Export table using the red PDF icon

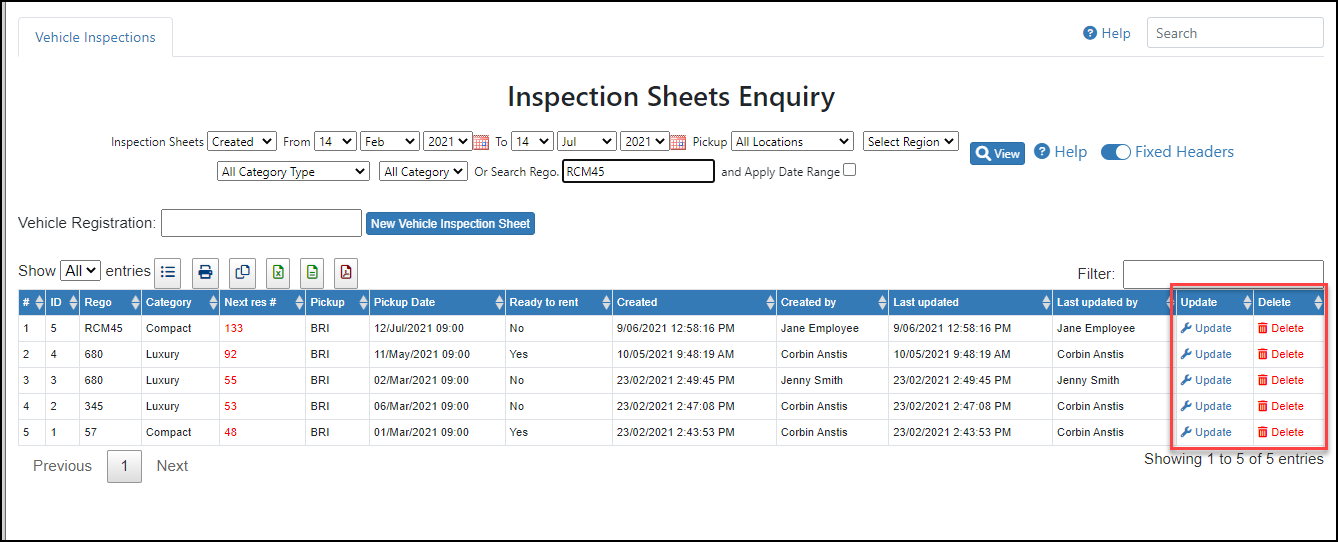pyautogui.click(x=346, y=272)
